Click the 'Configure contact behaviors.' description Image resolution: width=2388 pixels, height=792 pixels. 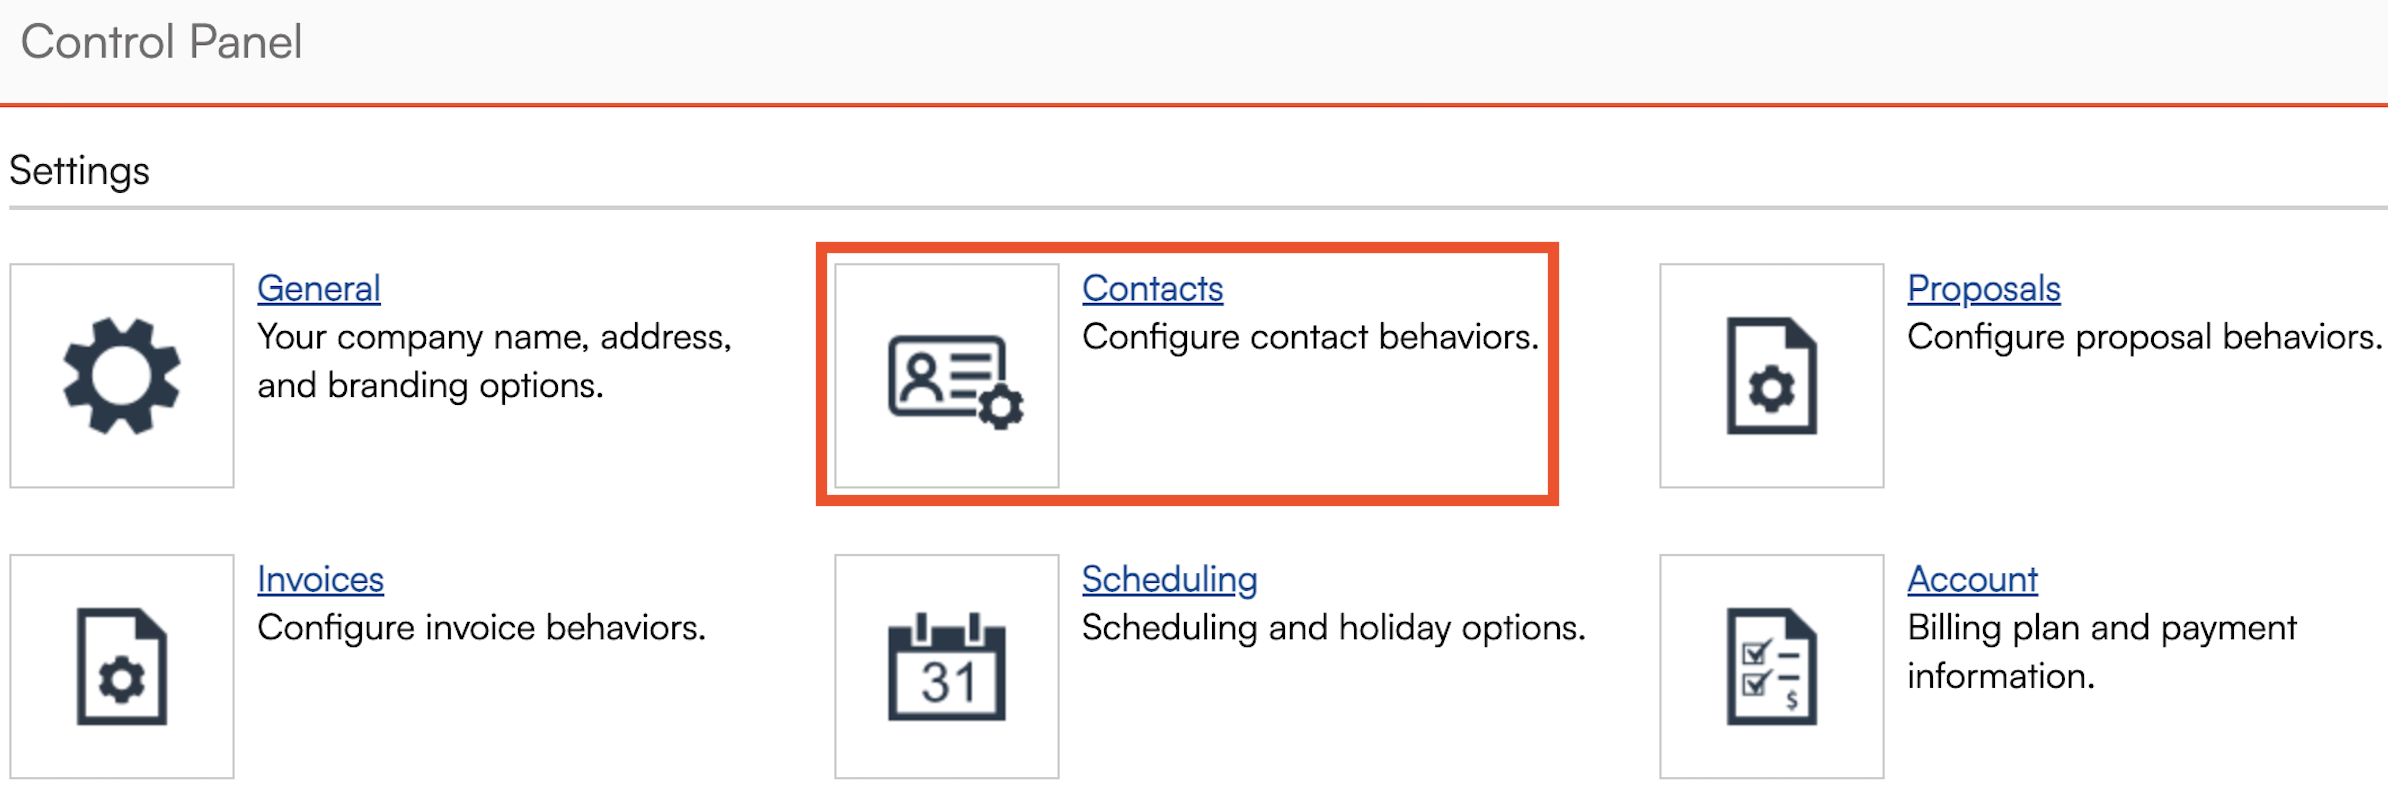coord(1309,337)
